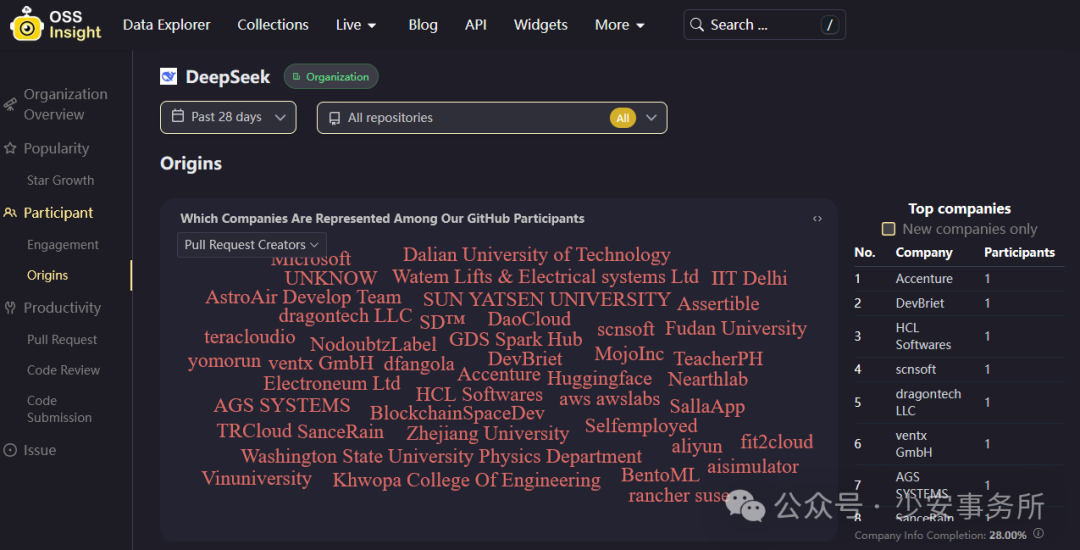This screenshot has width=1080, height=550.
Task: Expand the All repositories selector
Action: click(x=492, y=118)
